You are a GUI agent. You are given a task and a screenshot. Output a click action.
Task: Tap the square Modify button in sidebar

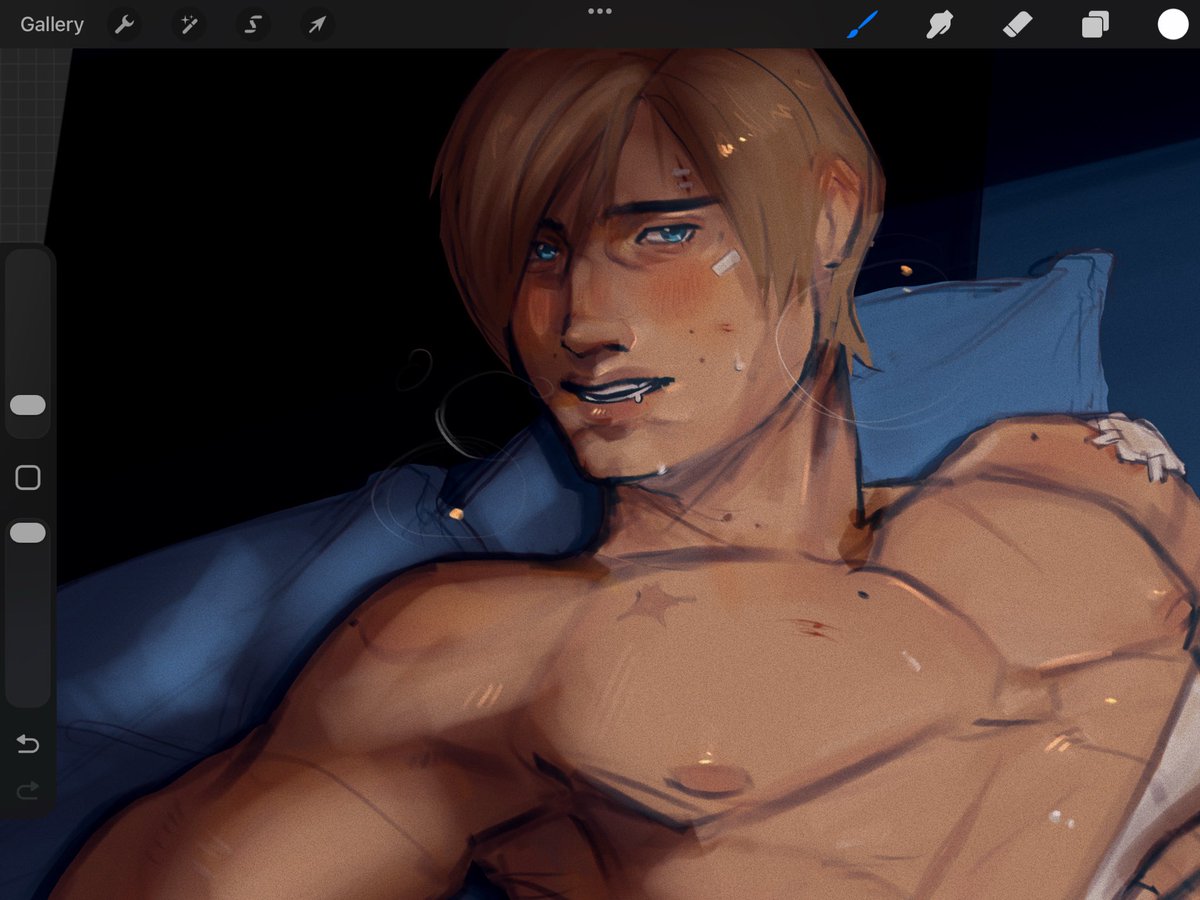(x=28, y=478)
